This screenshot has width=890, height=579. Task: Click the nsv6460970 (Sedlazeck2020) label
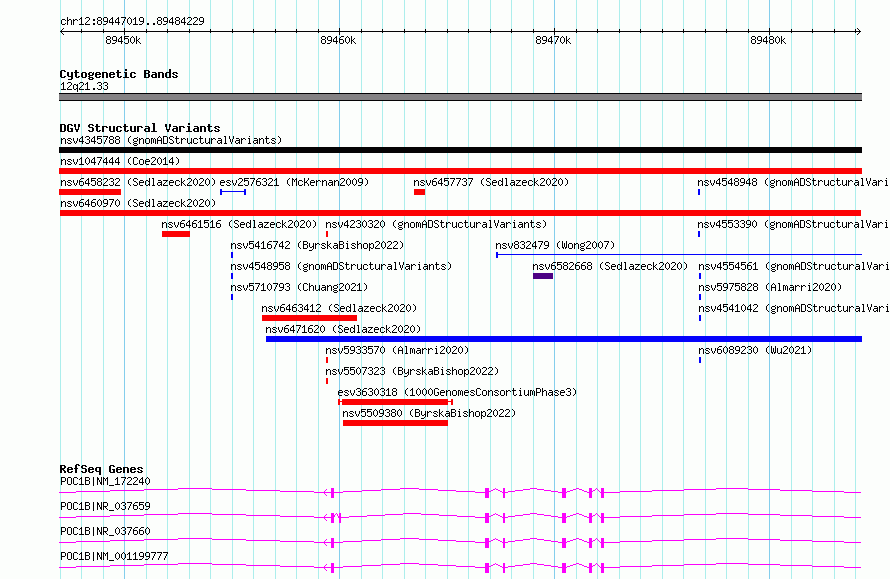coord(138,203)
